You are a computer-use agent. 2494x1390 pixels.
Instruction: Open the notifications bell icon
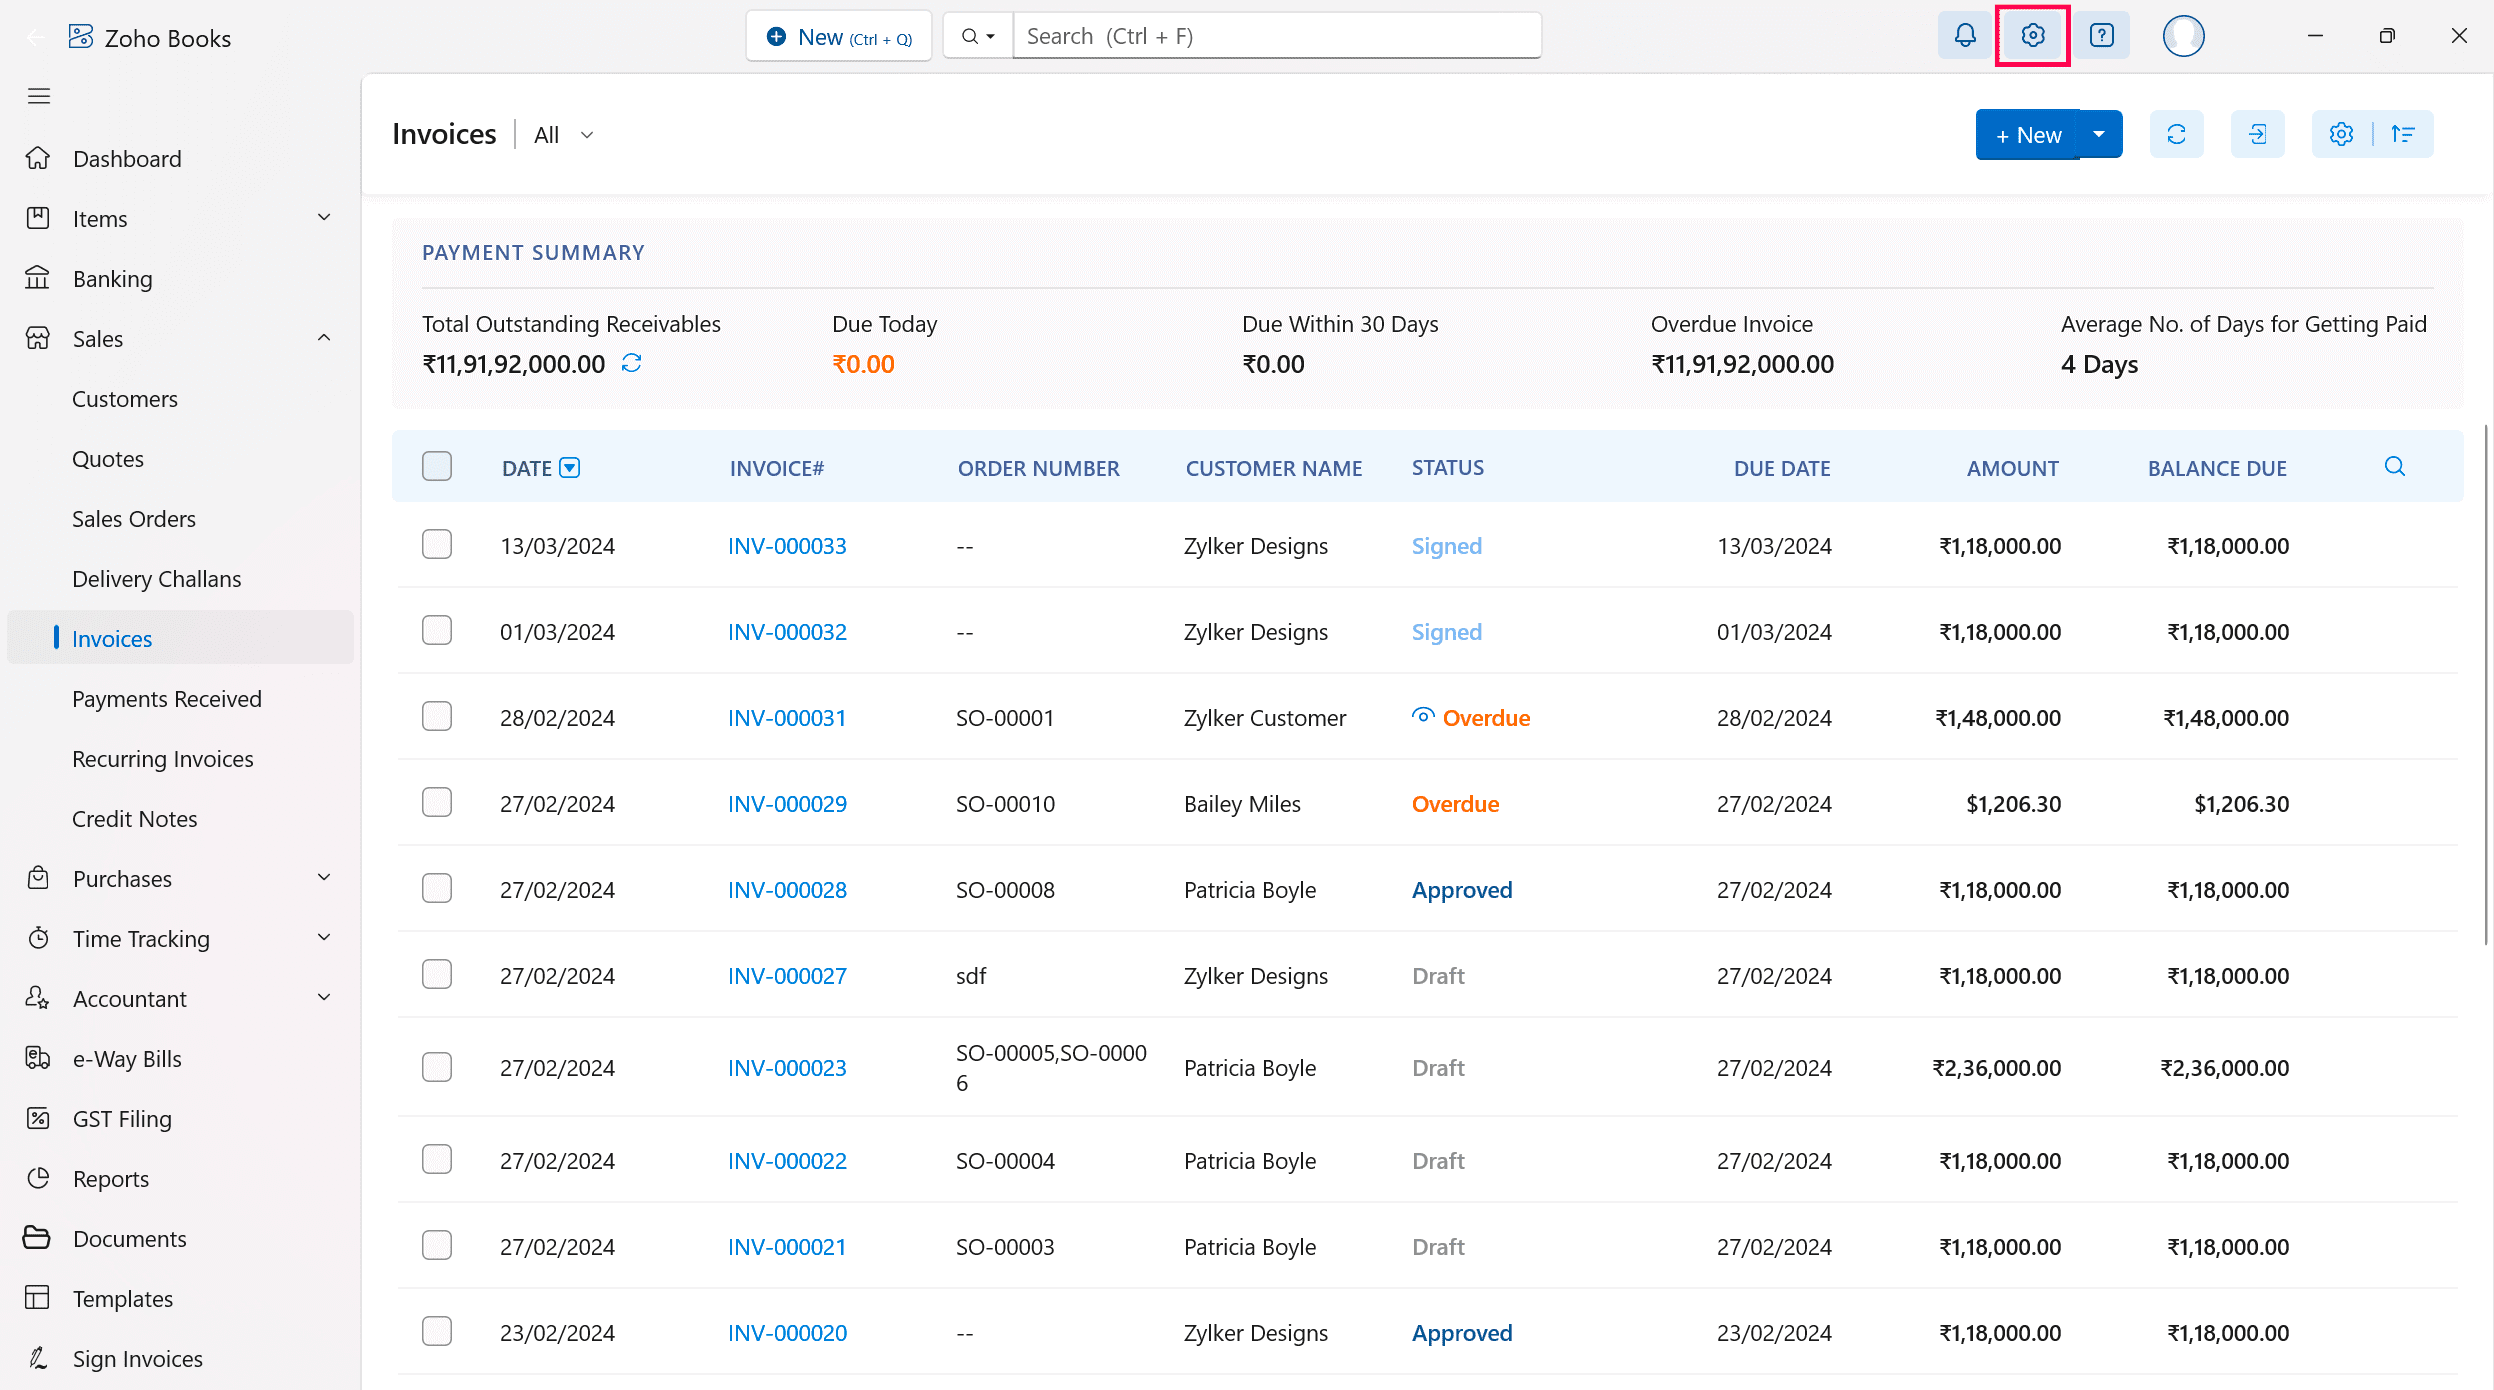[1964, 36]
